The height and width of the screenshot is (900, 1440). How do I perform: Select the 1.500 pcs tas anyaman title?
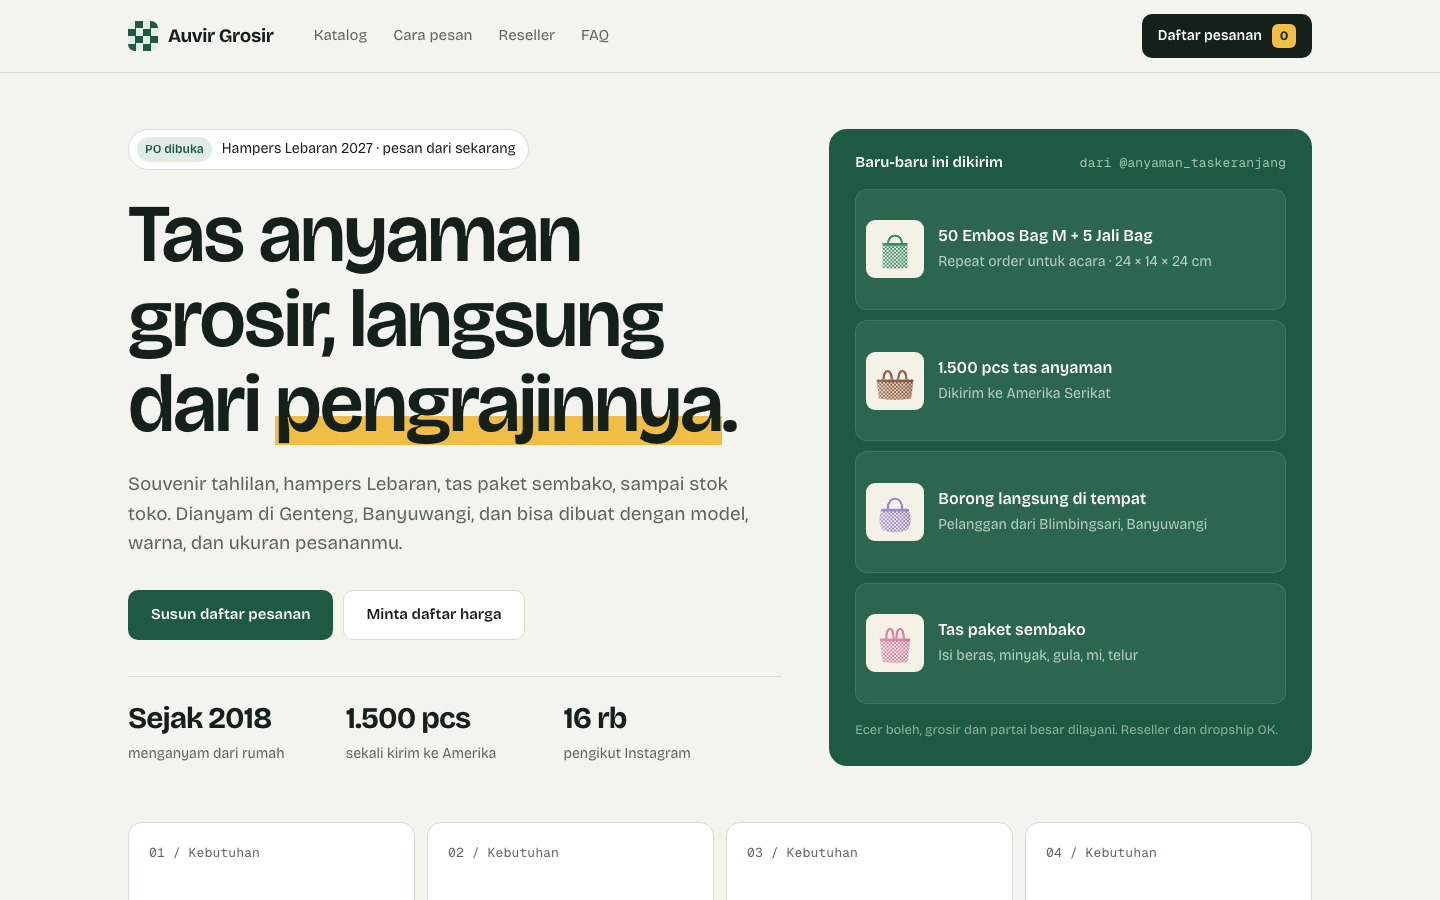1025,368
